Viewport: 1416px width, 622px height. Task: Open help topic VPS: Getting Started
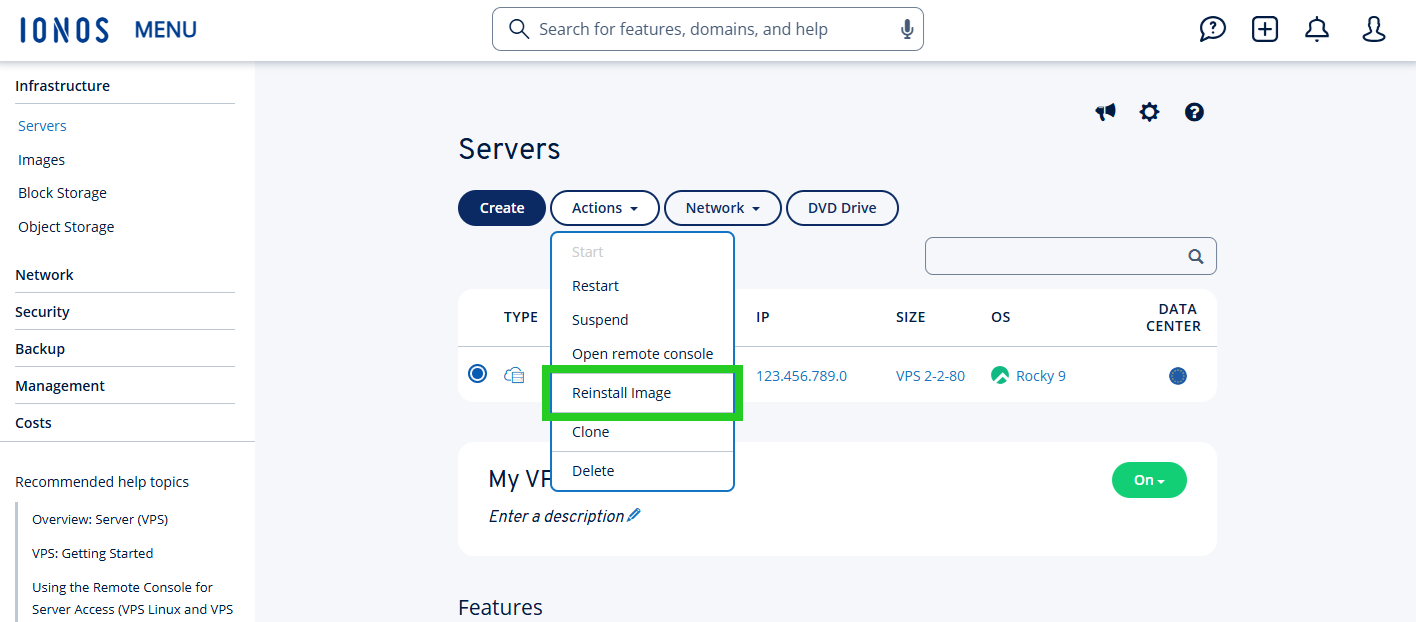[93, 554]
